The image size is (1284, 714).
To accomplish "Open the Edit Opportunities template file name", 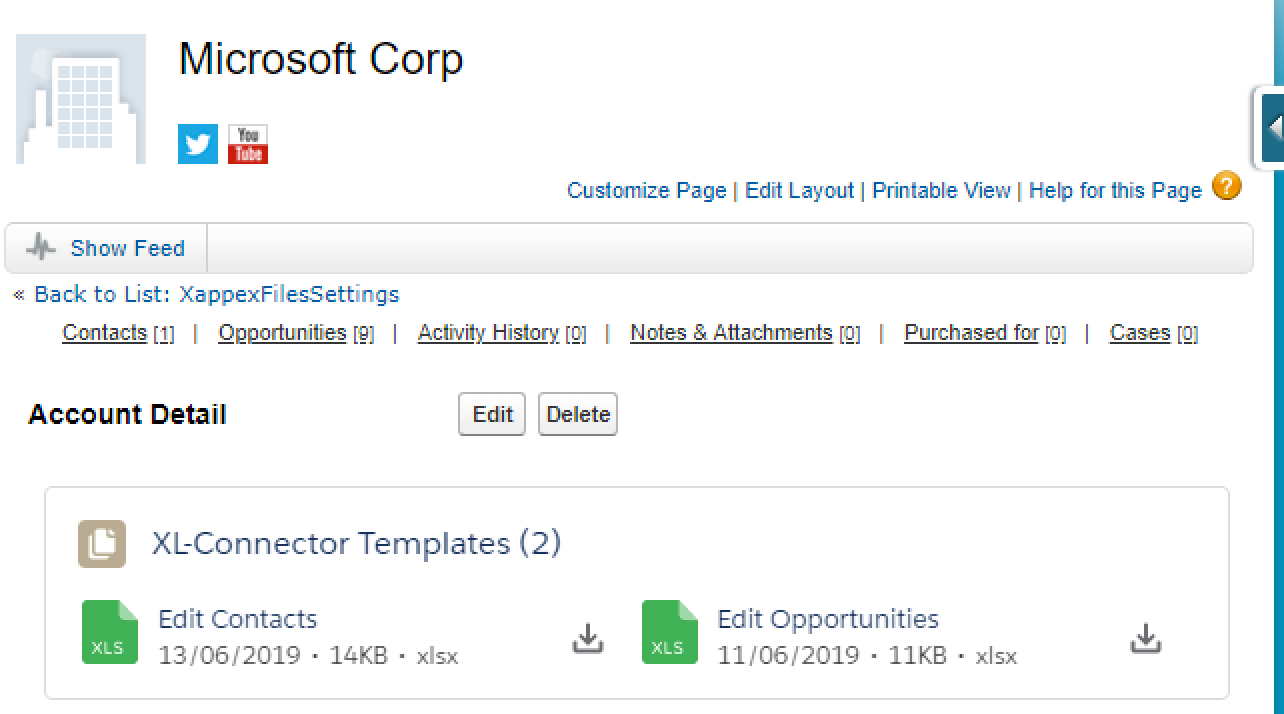I will tap(828, 619).
